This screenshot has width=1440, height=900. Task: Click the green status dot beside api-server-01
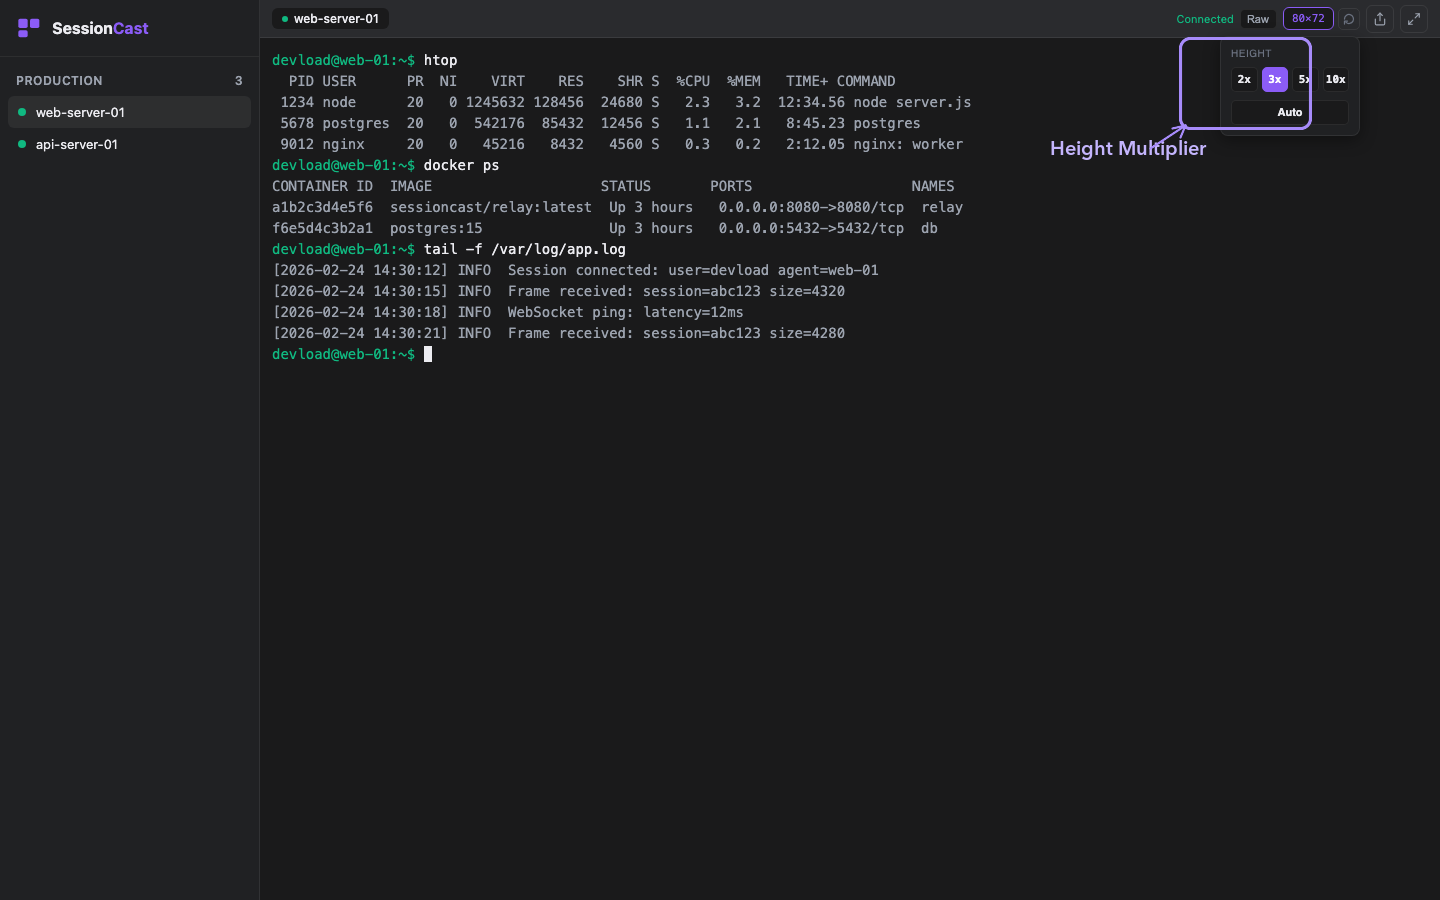point(22,144)
